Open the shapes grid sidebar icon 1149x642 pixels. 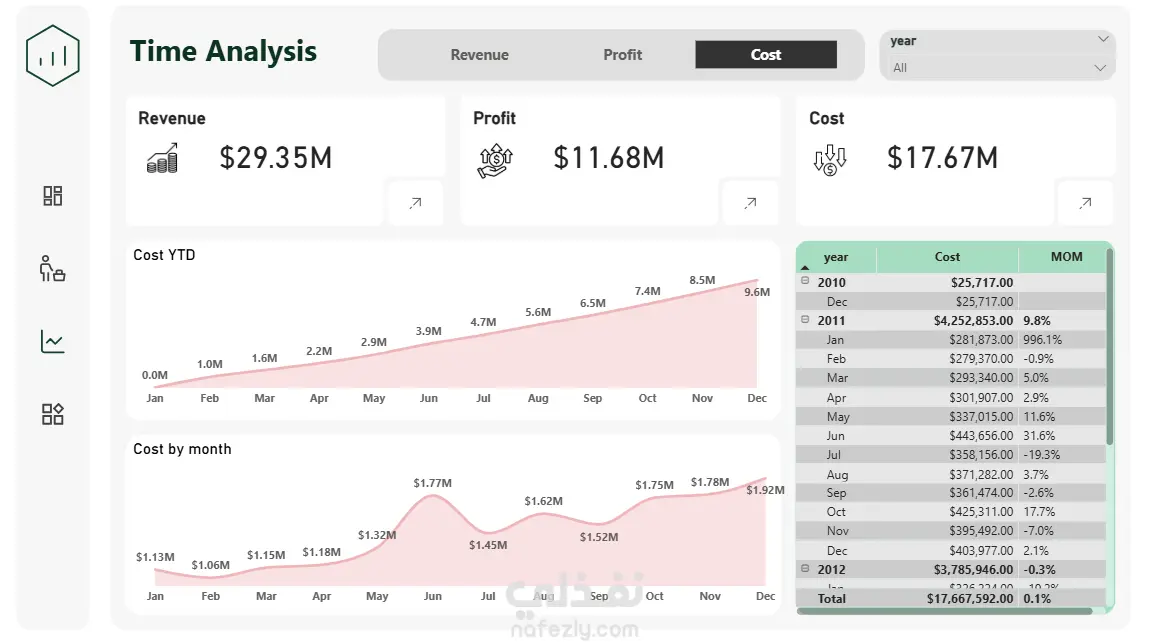click(x=53, y=414)
